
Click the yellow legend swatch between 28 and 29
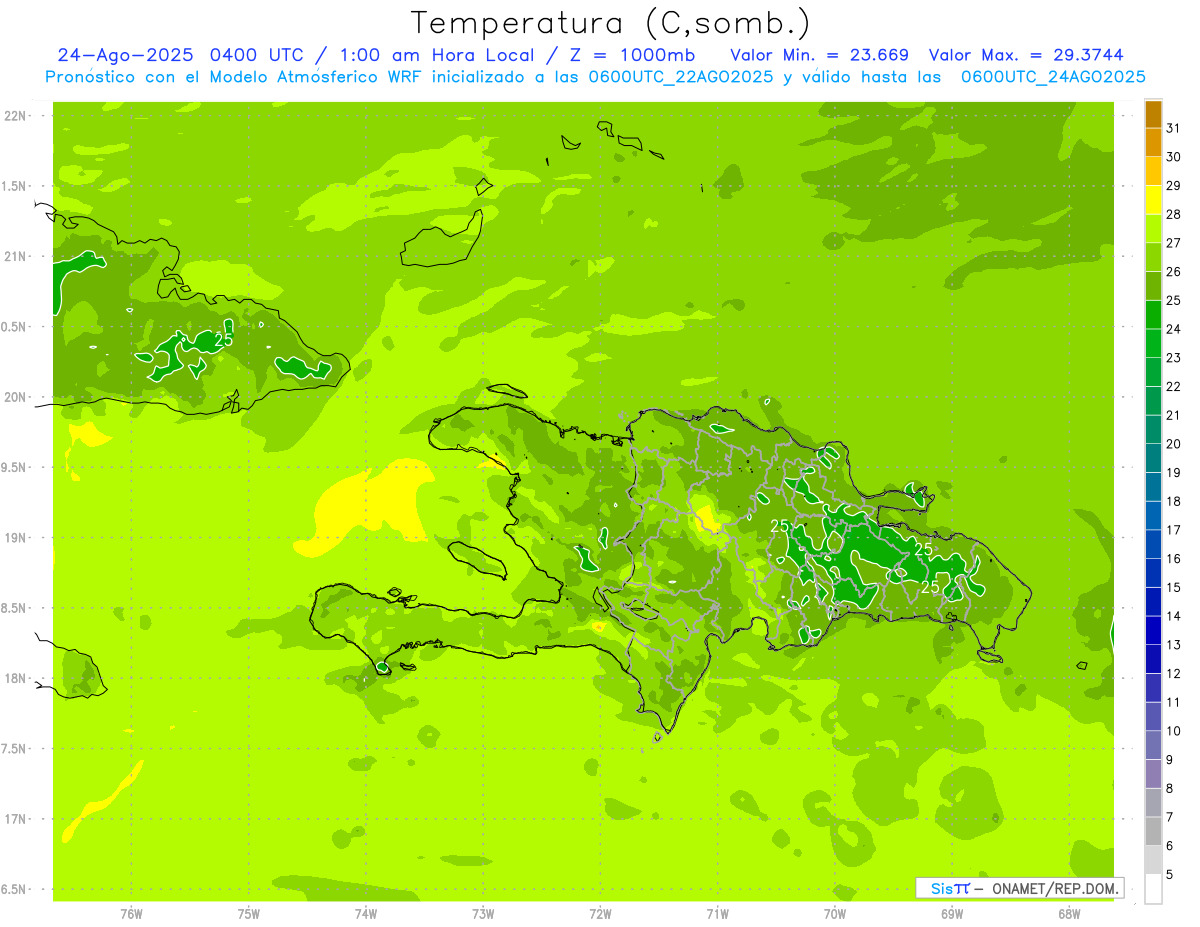tap(1153, 200)
